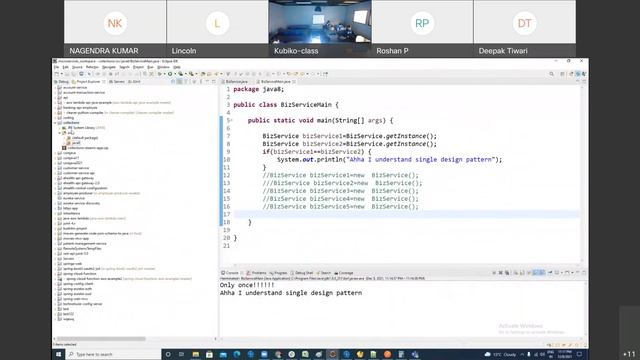This screenshot has width=640, height=360.
Task: Select the spring-web-mvc project
Action: (x=76, y=299)
